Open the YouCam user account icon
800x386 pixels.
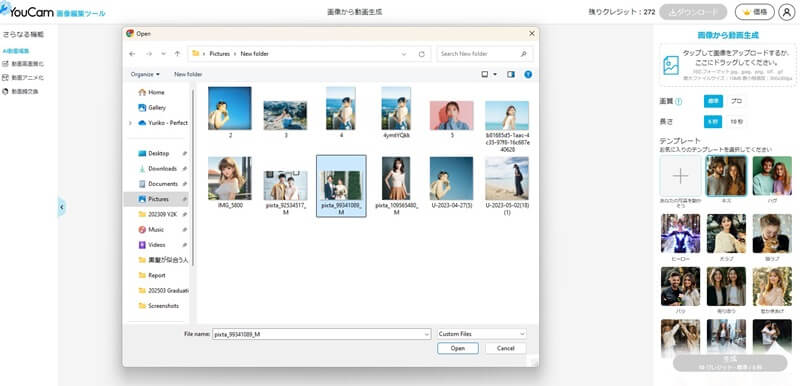[786, 12]
